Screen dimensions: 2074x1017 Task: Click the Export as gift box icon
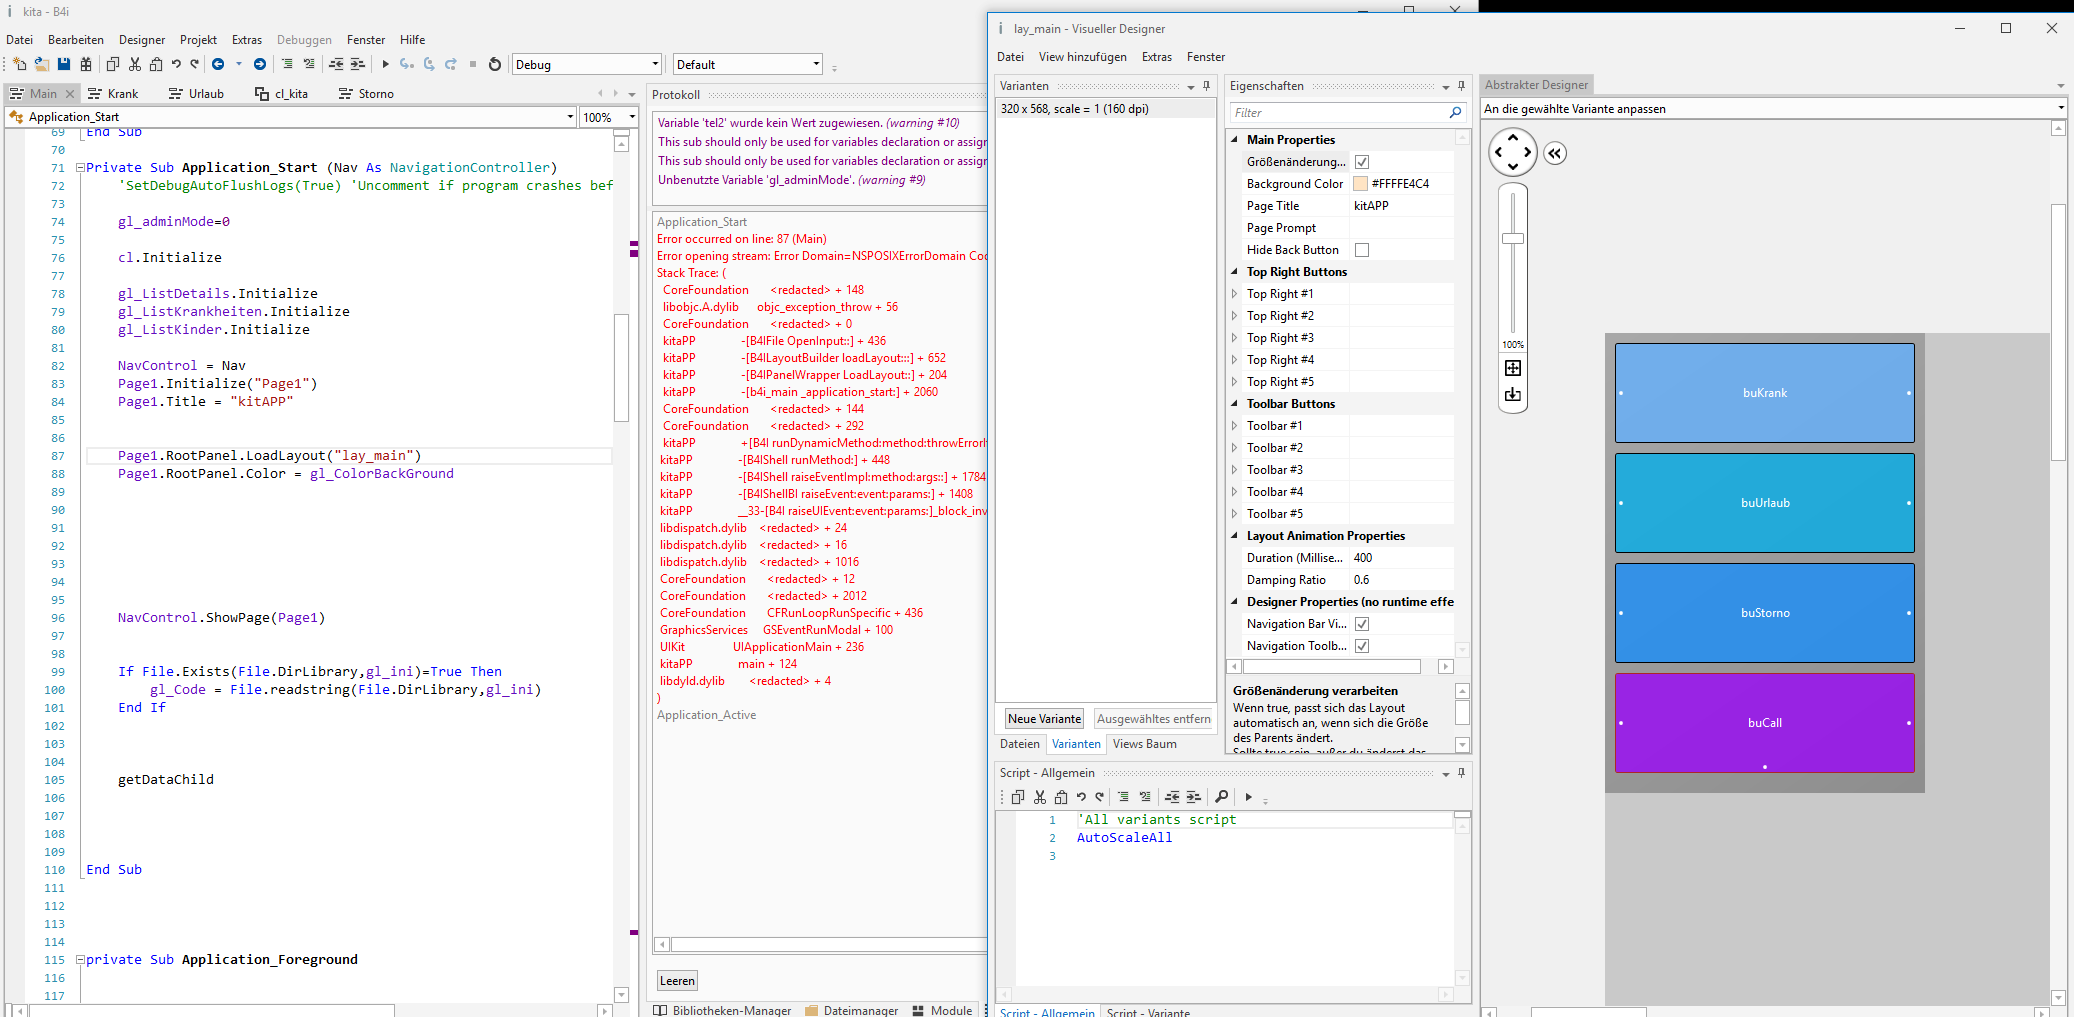coord(85,64)
